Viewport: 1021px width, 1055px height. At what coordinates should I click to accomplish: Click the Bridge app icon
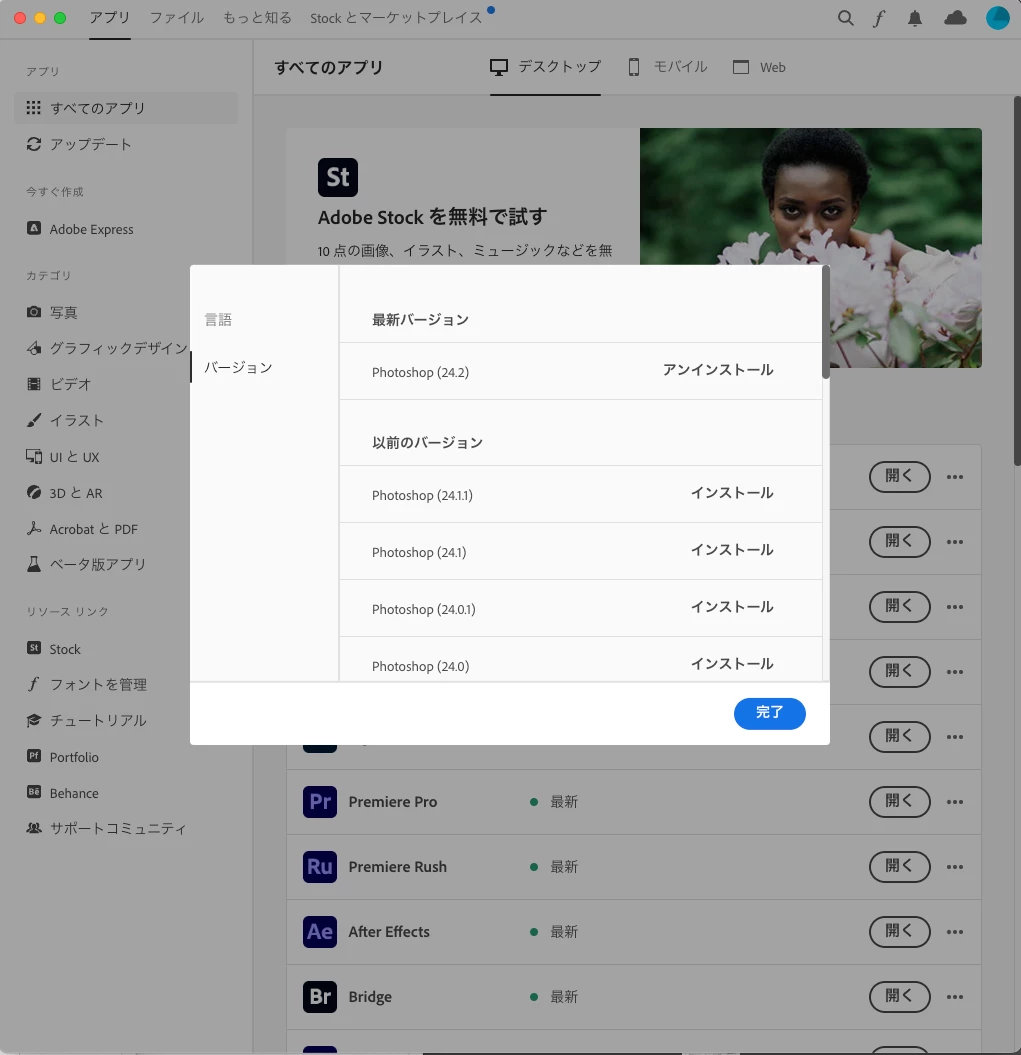pos(320,996)
